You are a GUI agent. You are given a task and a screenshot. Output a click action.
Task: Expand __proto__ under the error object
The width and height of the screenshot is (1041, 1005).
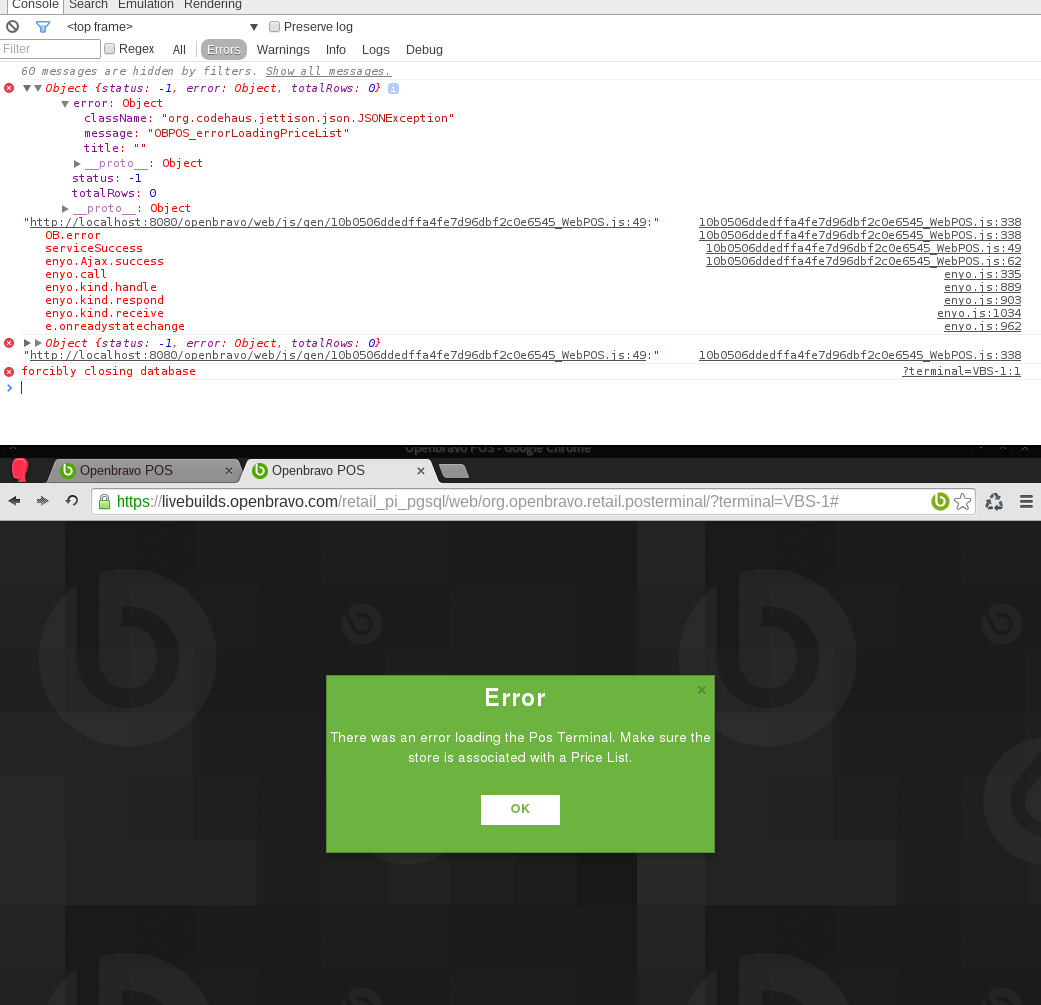click(x=77, y=163)
